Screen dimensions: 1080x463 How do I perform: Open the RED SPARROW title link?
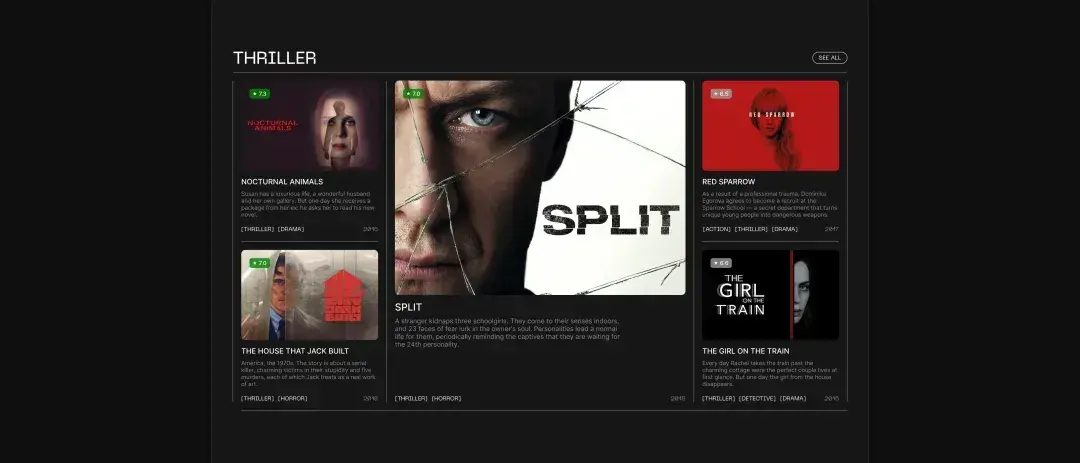[x=729, y=182]
